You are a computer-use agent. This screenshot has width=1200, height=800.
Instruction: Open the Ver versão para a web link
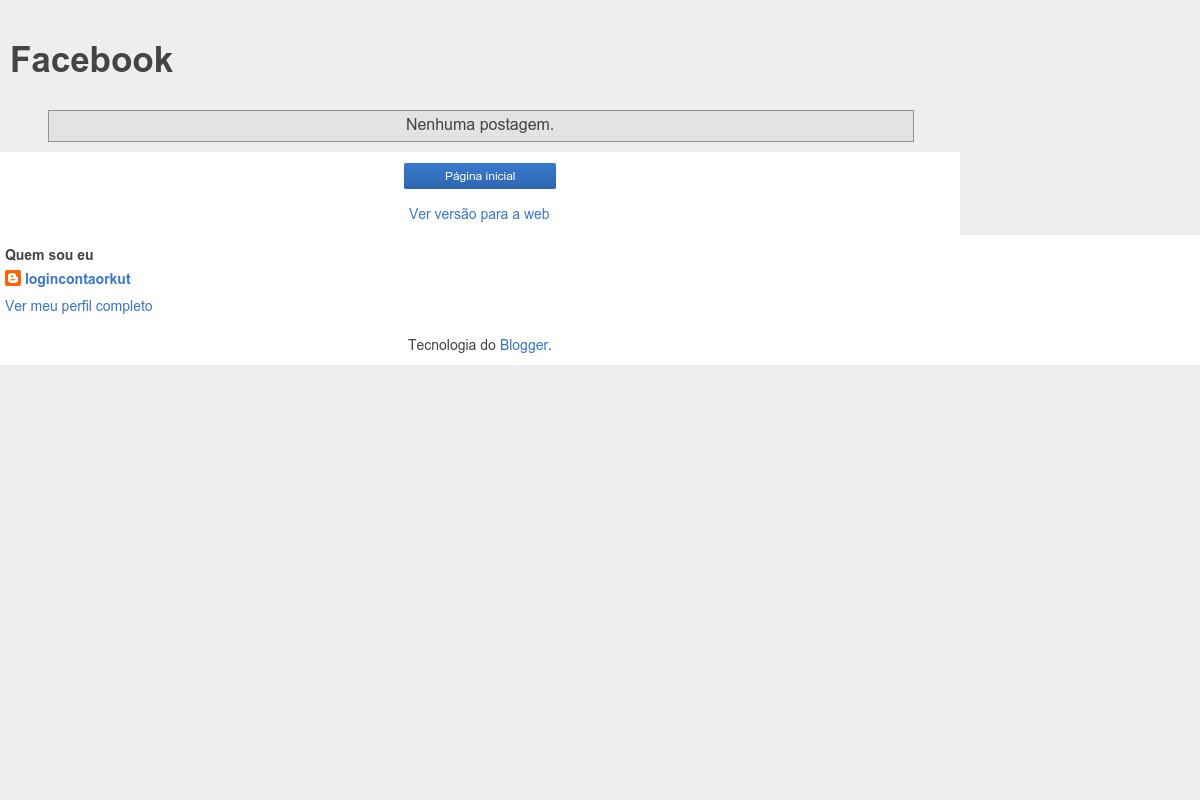tap(479, 214)
